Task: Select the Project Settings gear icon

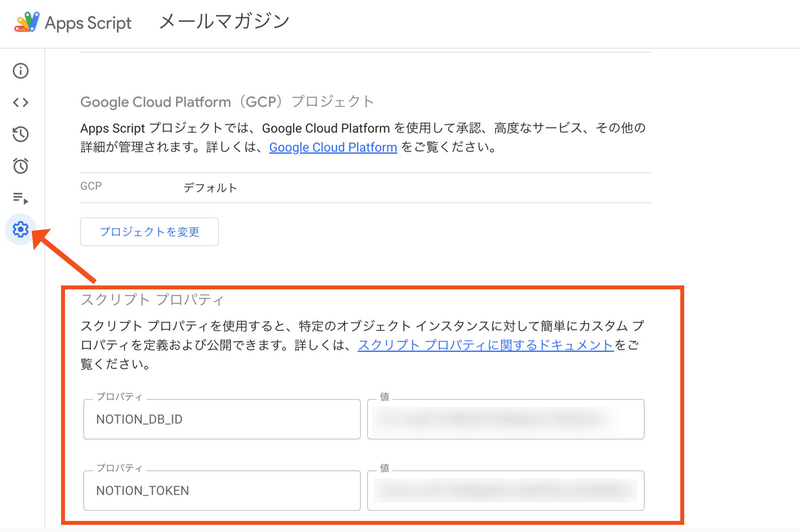Action: point(20,230)
